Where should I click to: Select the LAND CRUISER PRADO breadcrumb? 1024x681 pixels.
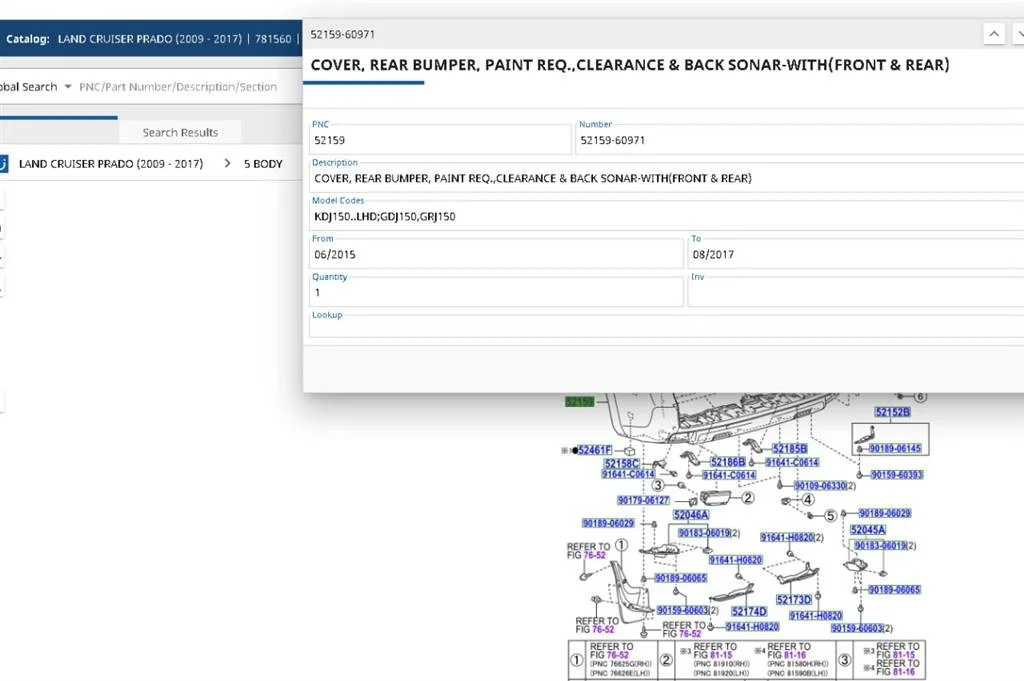point(111,163)
